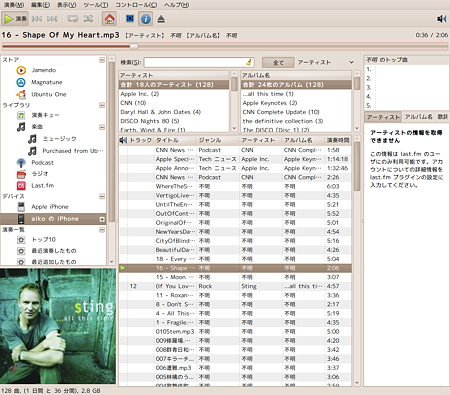450x395 pixels.
Task: Select the VertigoLive track row
Action: coord(235,196)
